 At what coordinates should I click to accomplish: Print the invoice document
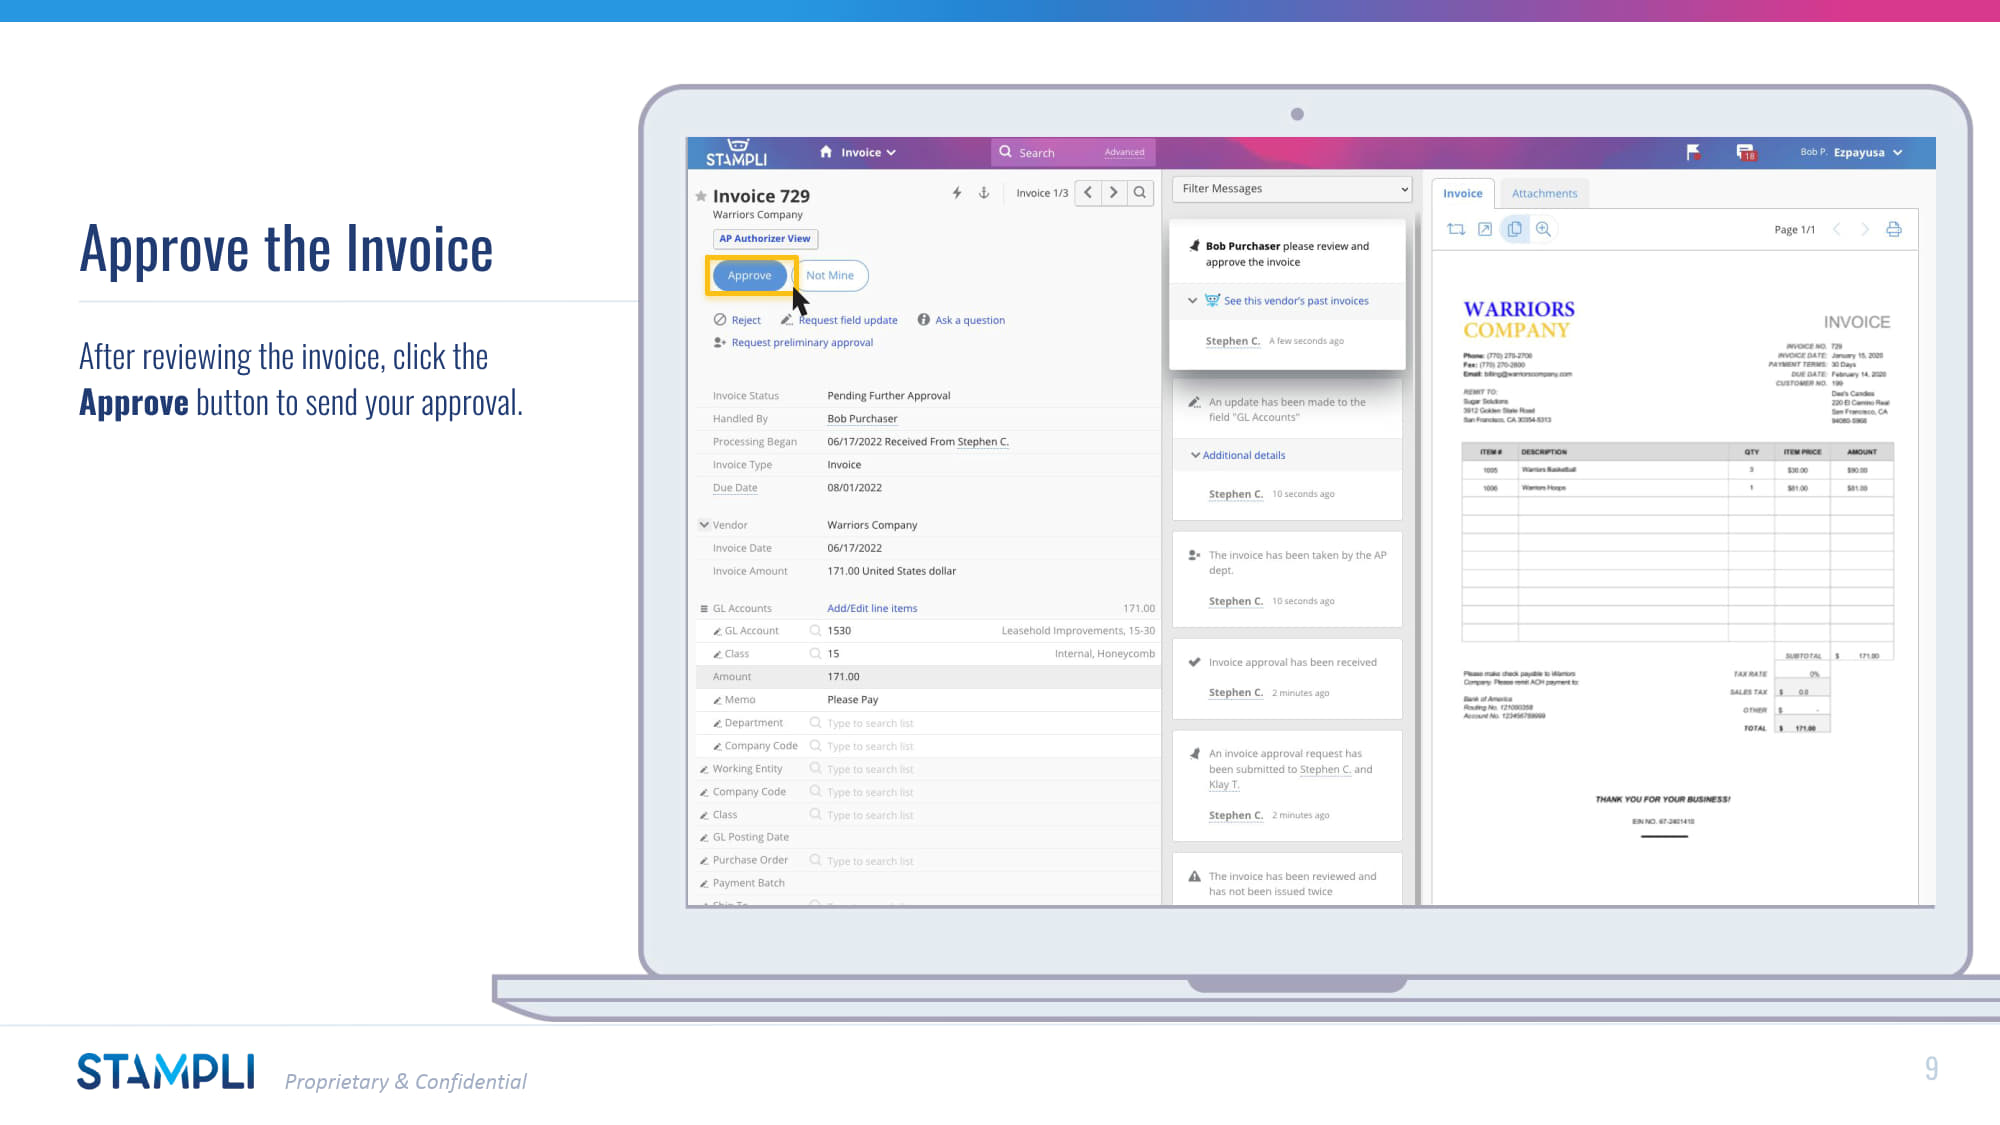[1893, 230]
